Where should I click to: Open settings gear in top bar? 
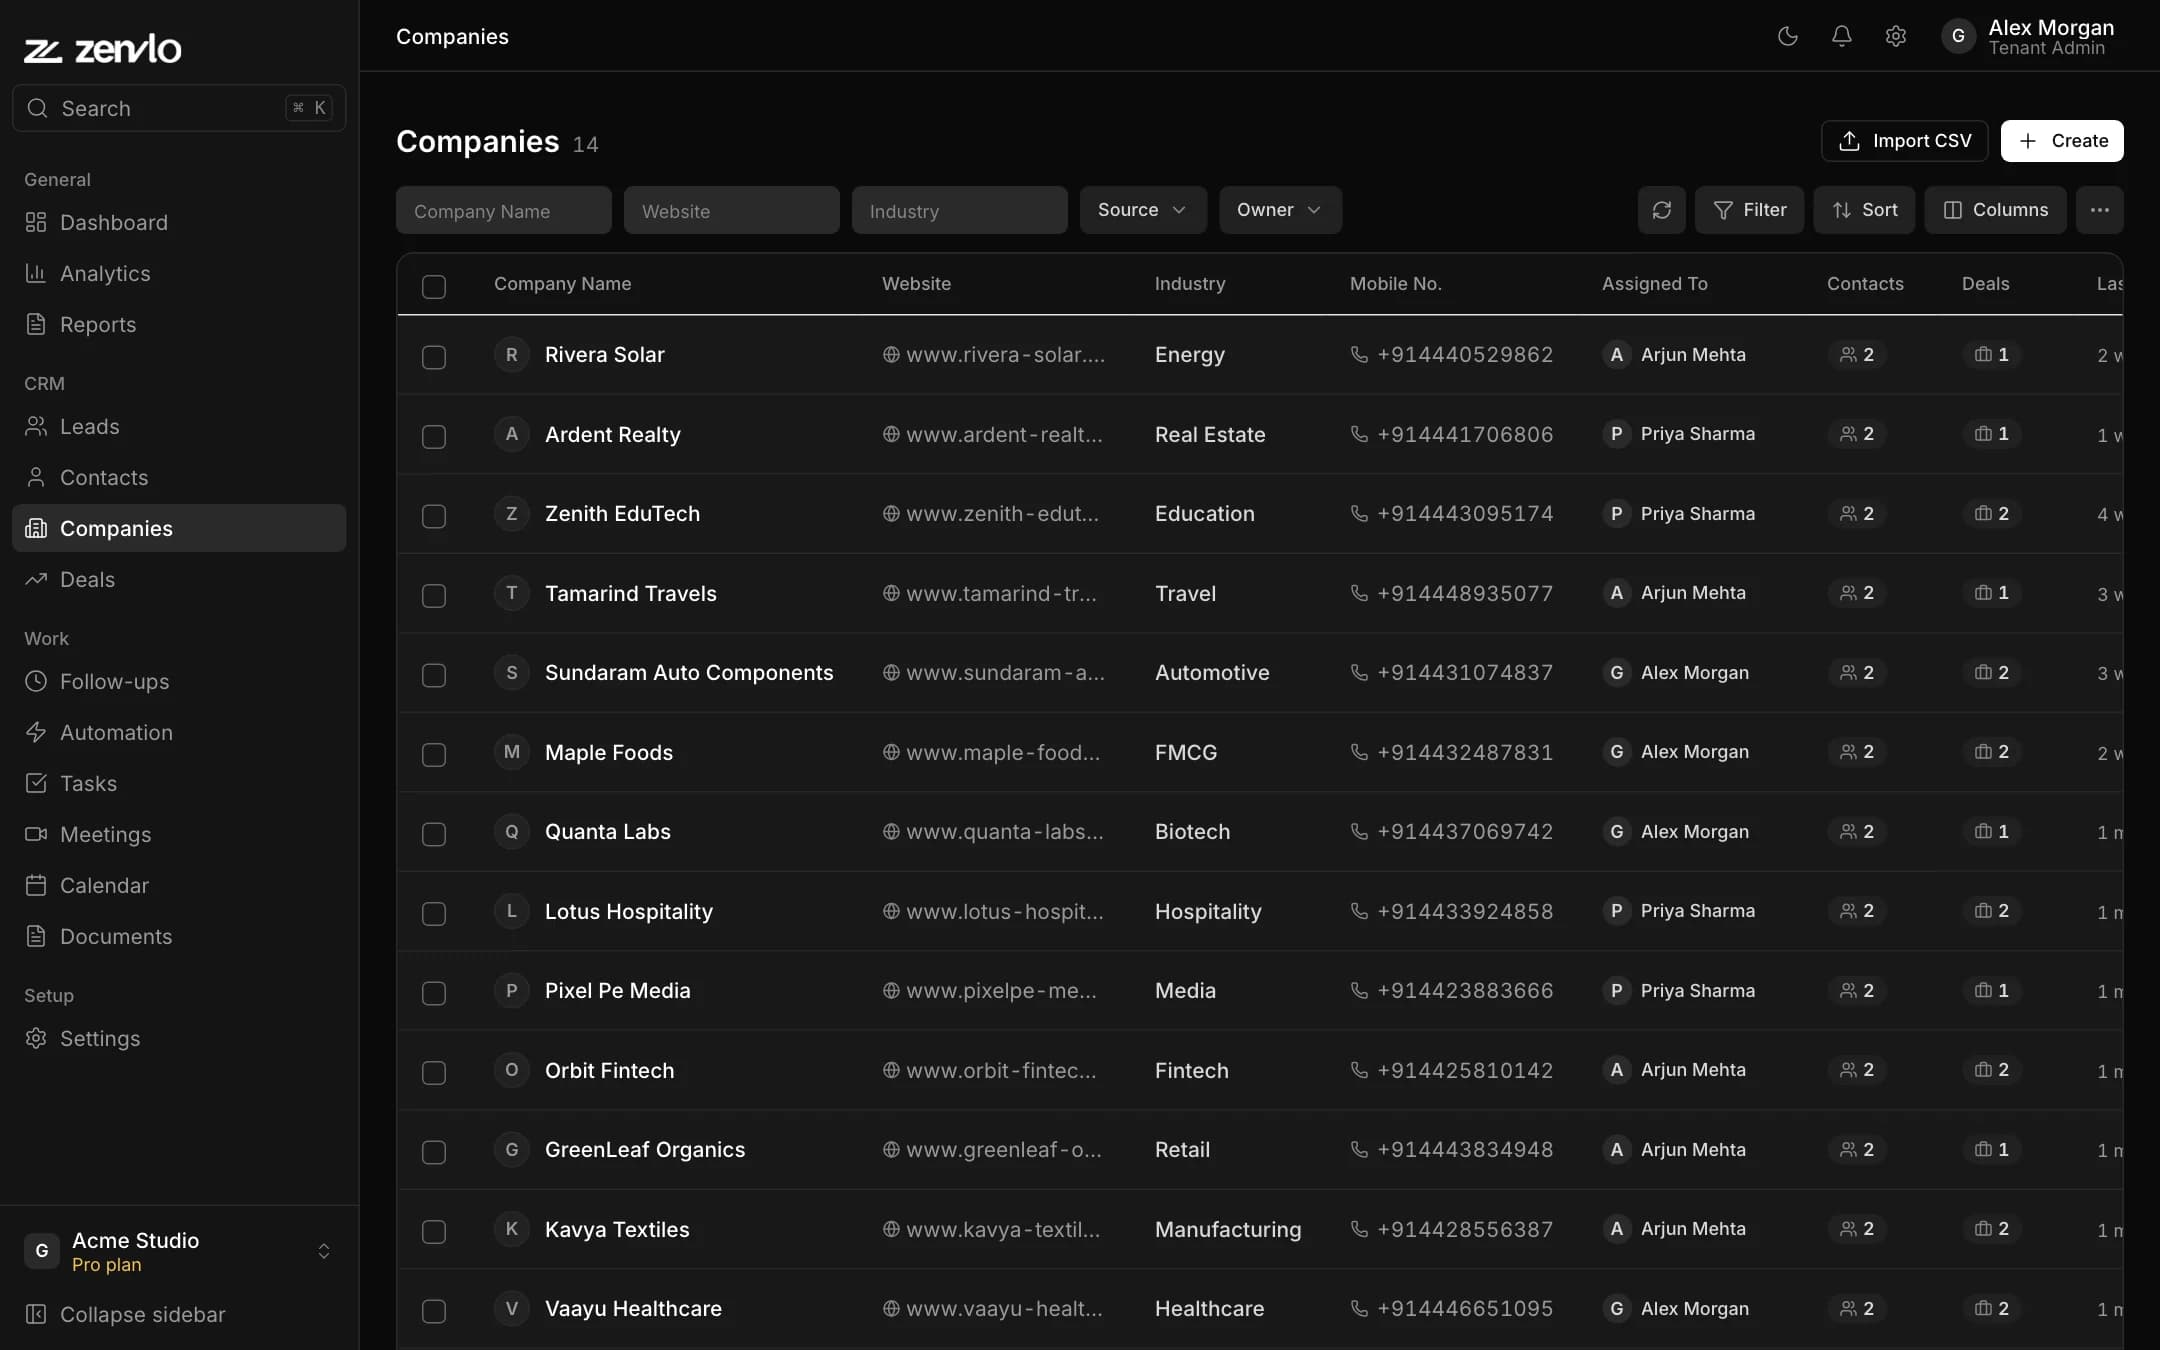[1895, 36]
